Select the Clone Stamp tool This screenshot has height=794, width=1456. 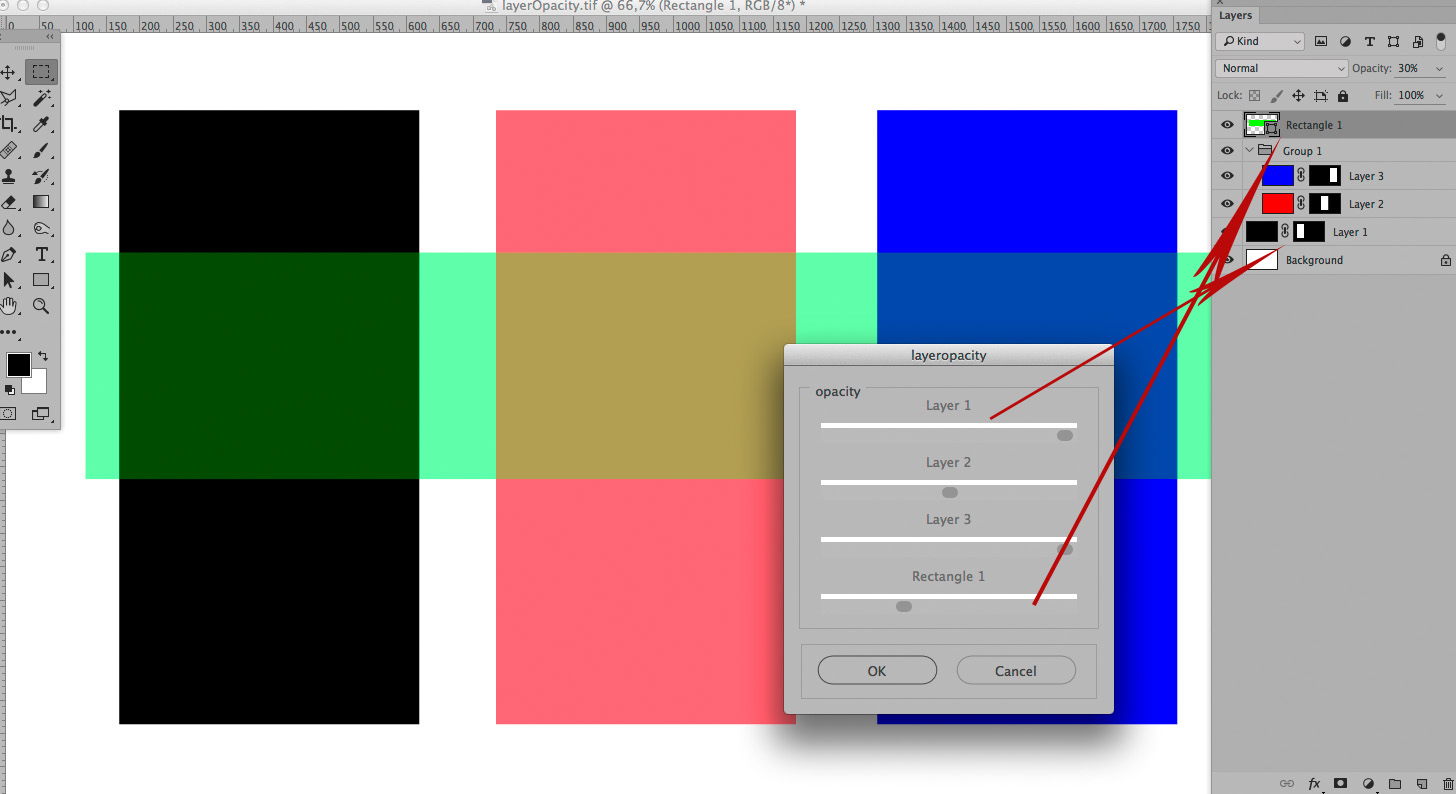pyautogui.click(x=9, y=176)
